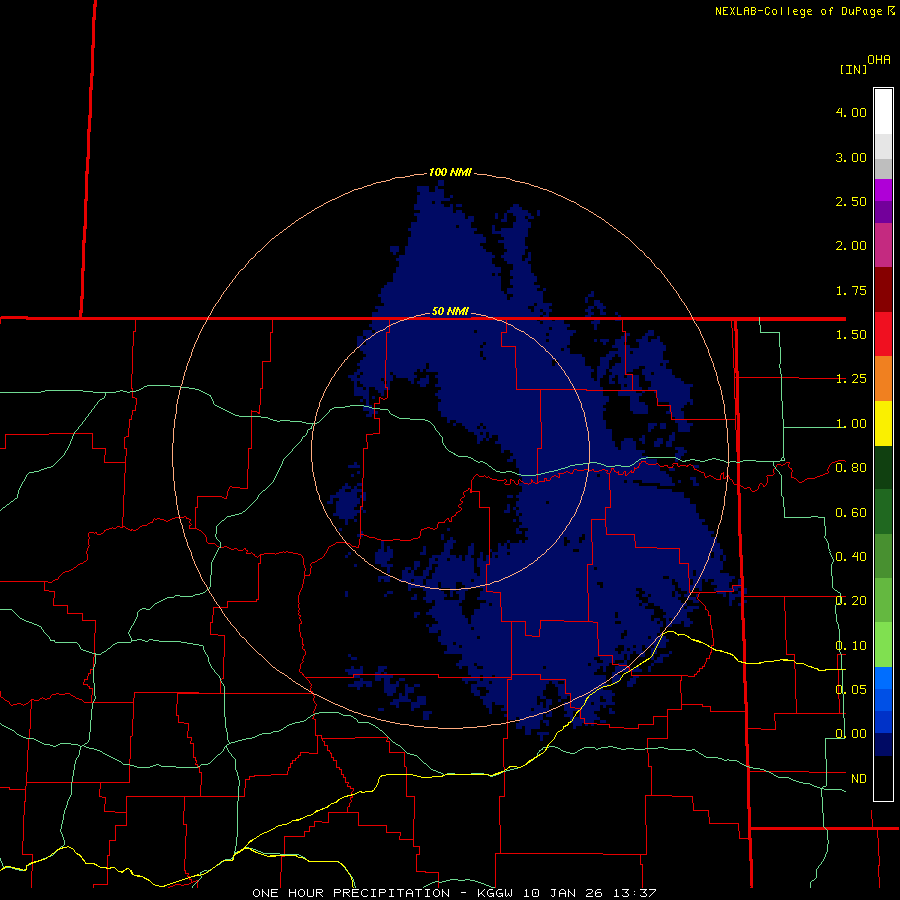900x900 pixels.
Task: Select the 4.00 legend value
Action: [x=851, y=112]
